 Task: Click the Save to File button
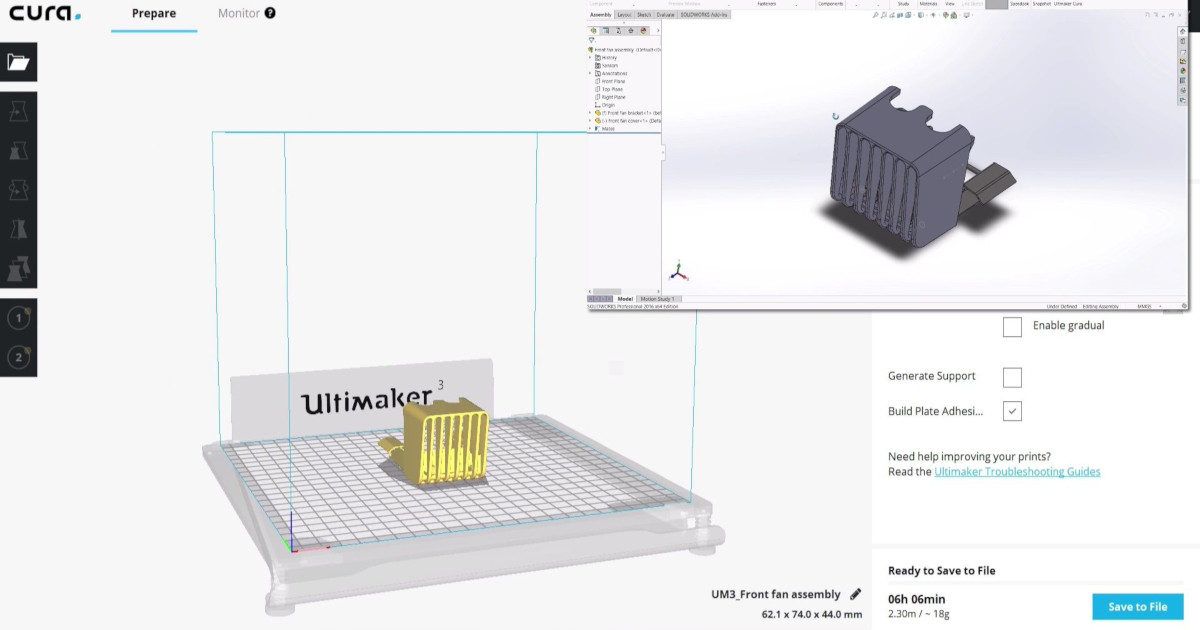[x=1137, y=606]
